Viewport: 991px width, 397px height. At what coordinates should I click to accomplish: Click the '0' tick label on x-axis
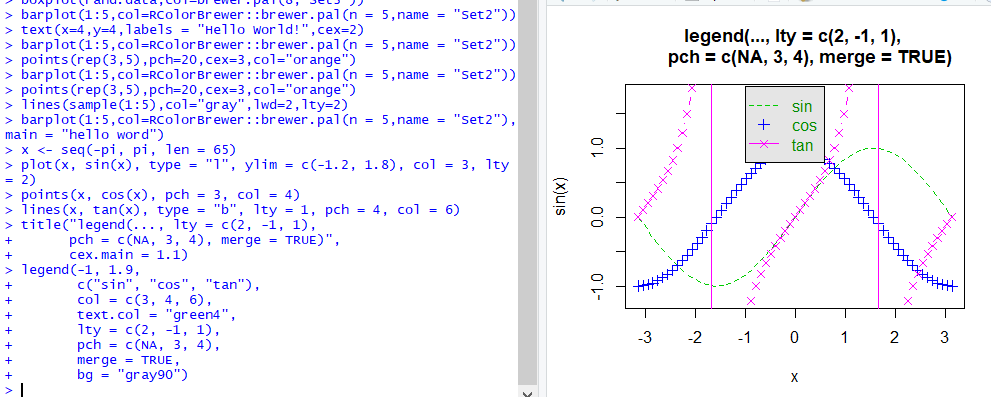pos(794,337)
